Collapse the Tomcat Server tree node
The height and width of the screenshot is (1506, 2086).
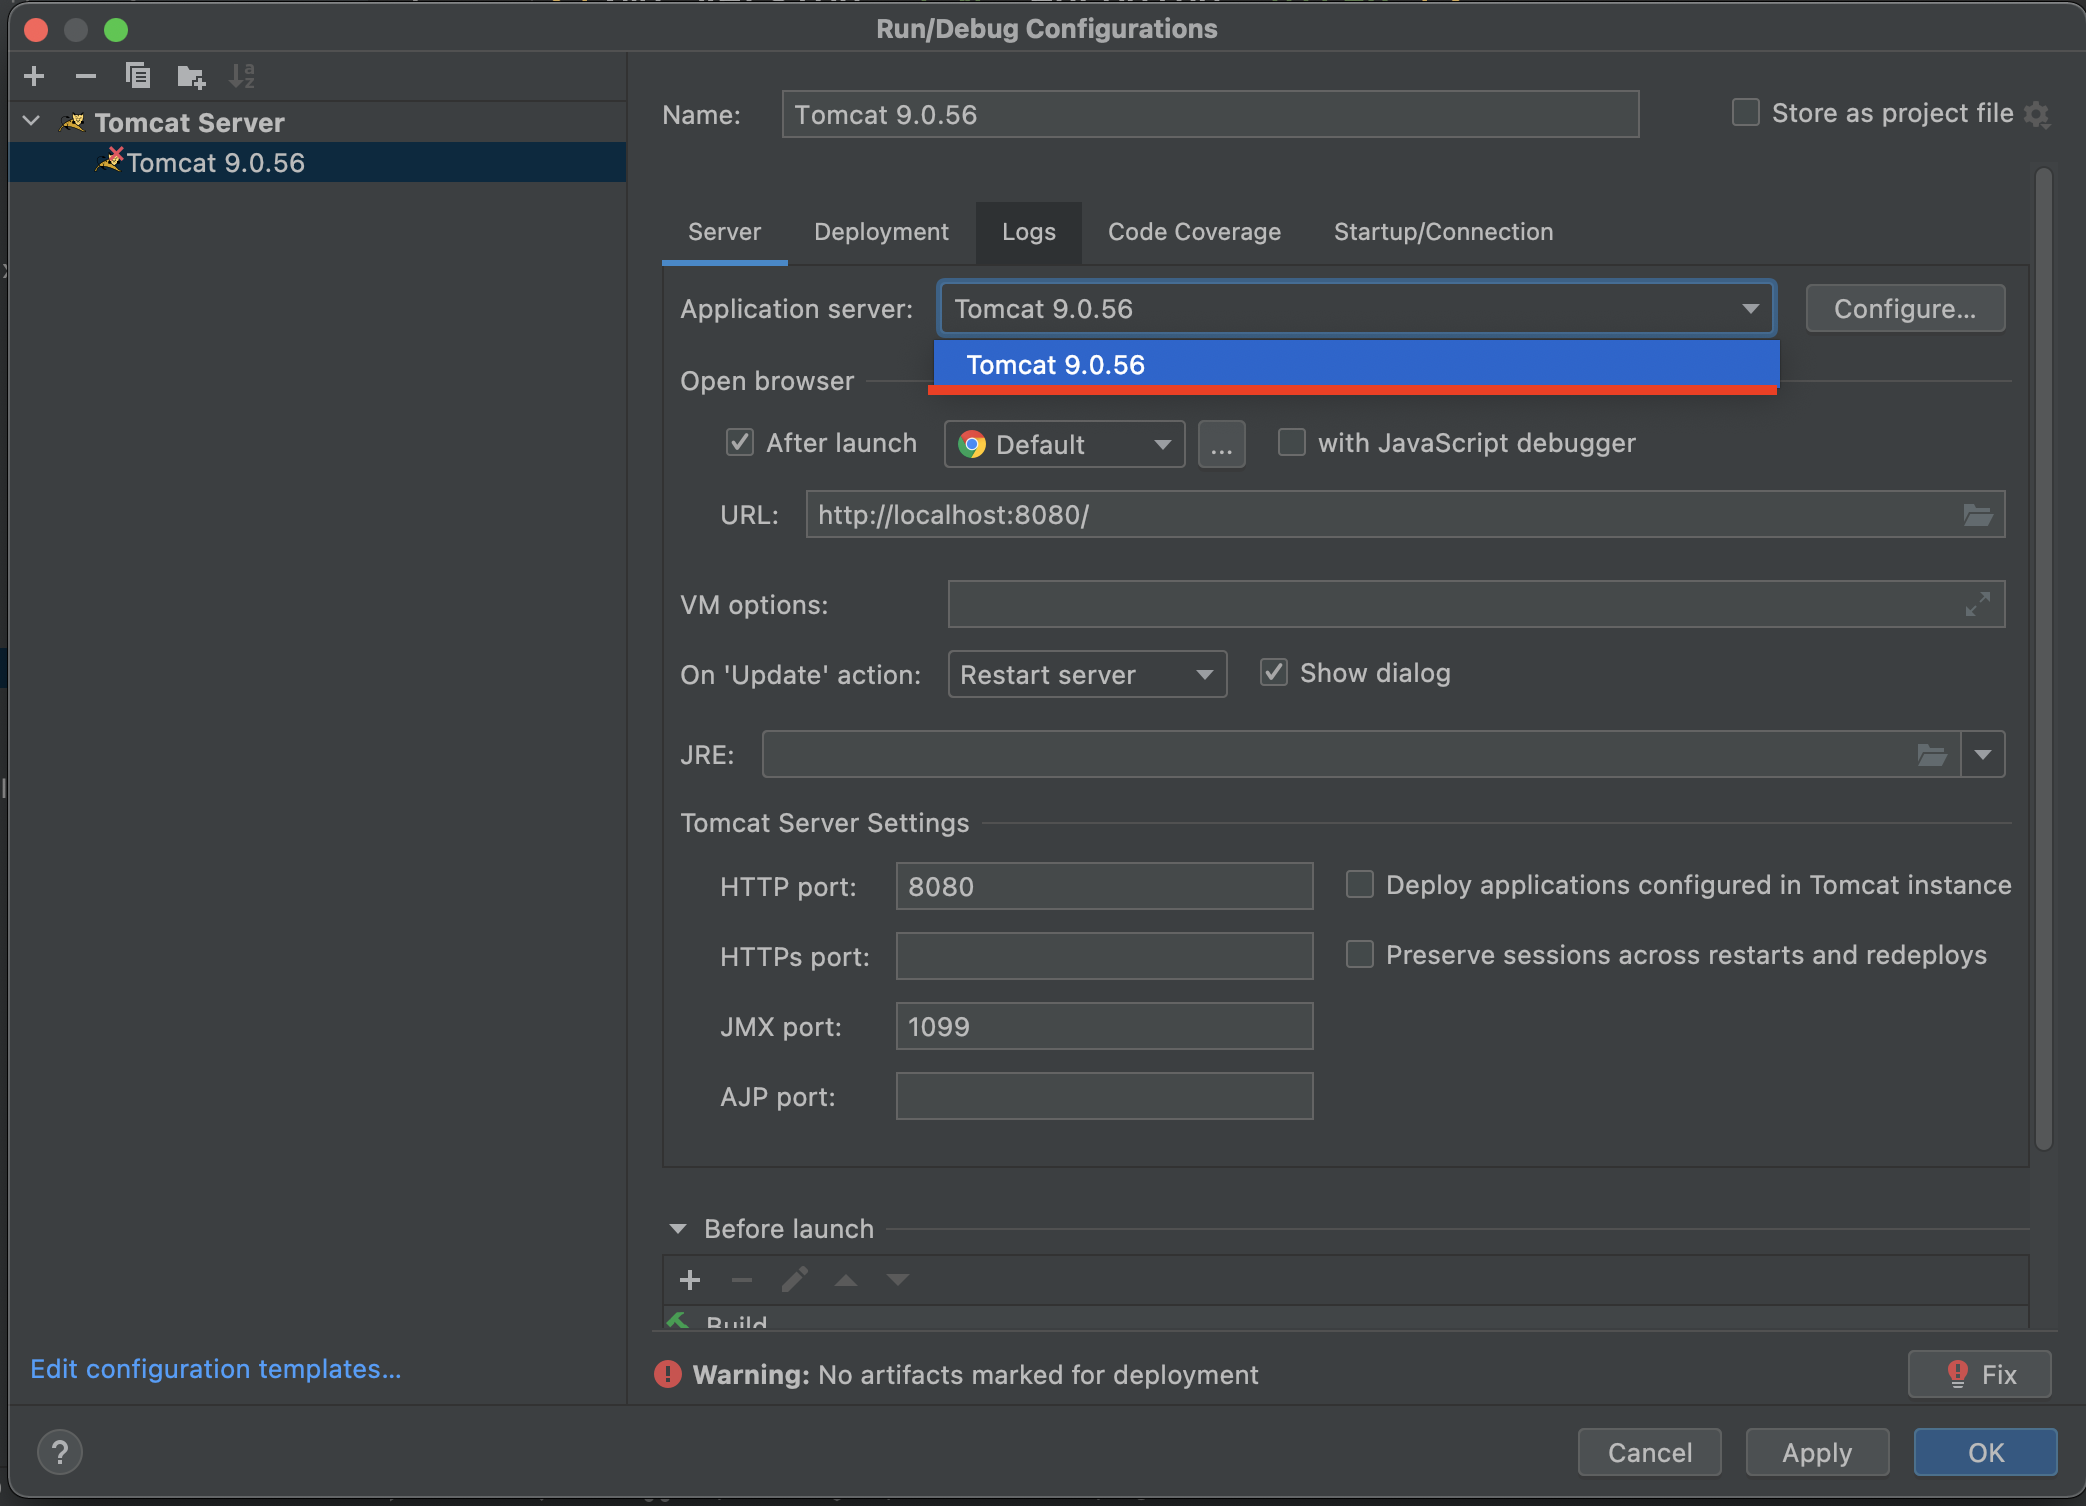pos(32,122)
